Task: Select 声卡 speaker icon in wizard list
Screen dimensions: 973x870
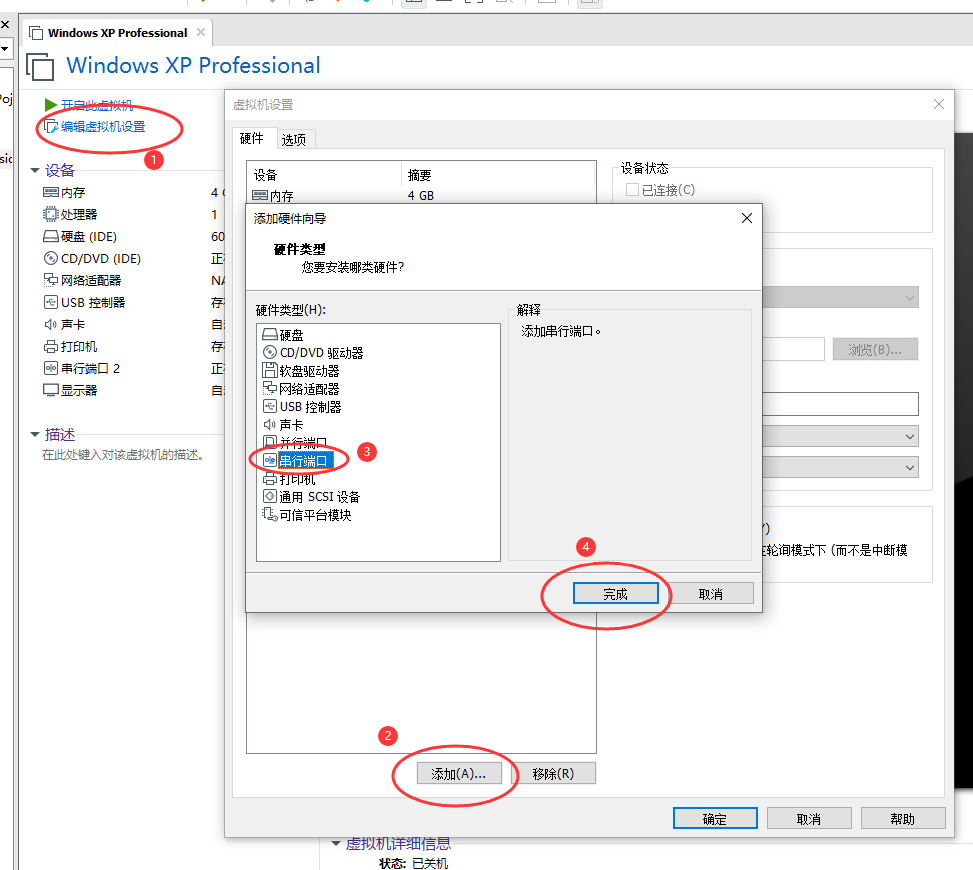Action: point(269,424)
